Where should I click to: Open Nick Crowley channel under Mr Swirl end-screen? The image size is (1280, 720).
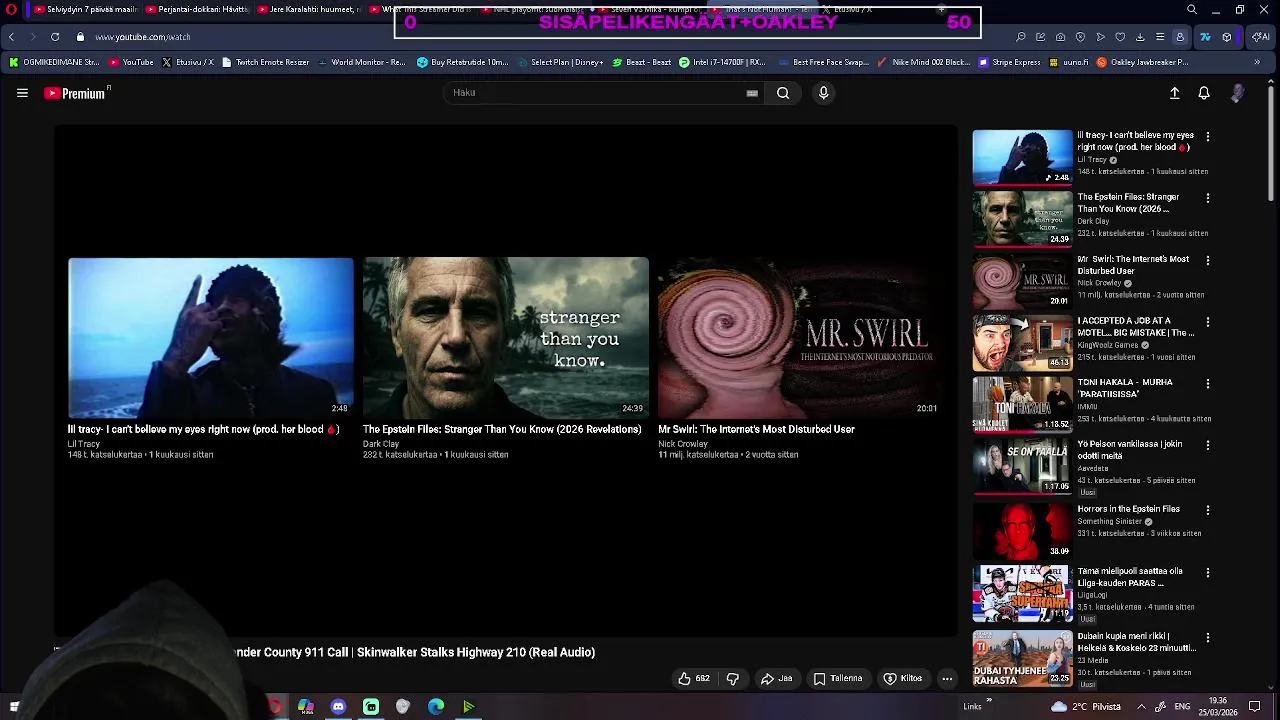click(x=683, y=444)
